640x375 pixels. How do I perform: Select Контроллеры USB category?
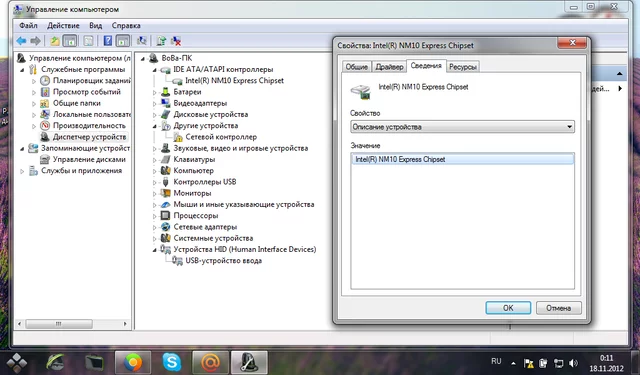tap(204, 182)
